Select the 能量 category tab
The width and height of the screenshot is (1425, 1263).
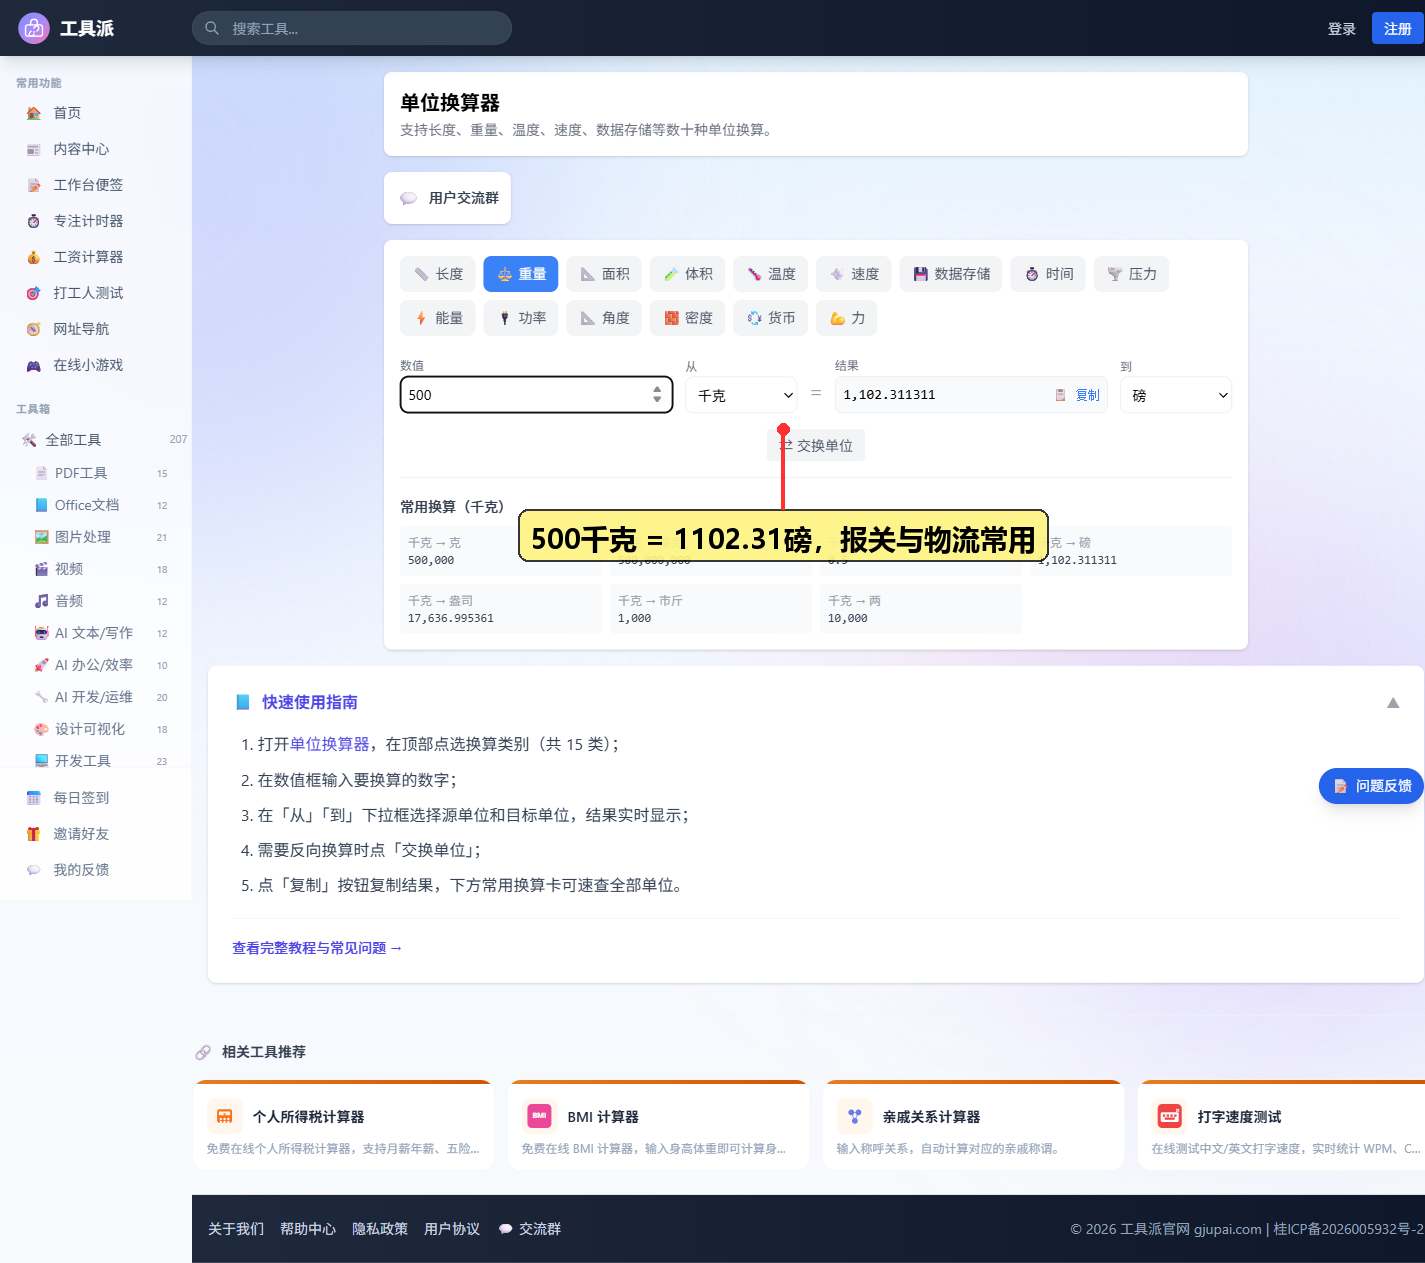[438, 318]
